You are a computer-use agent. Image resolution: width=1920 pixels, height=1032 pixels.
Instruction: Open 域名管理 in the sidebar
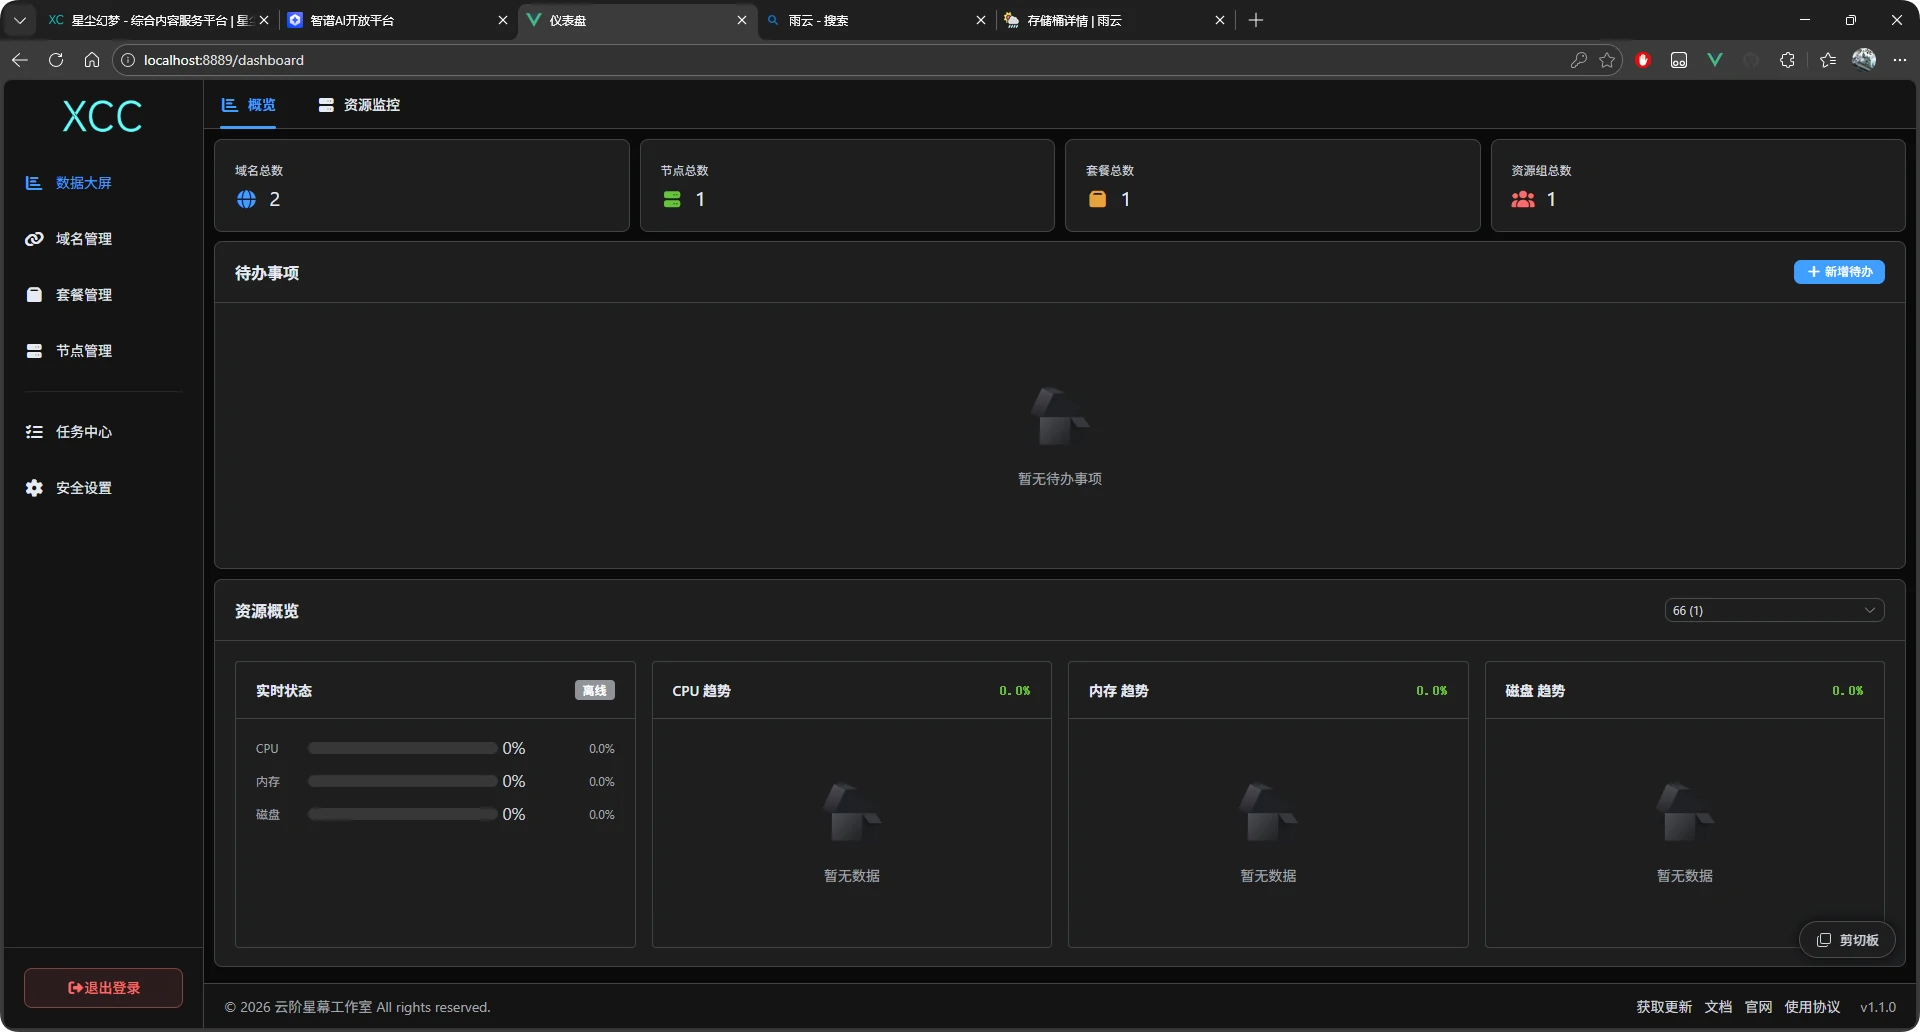[83, 239]
